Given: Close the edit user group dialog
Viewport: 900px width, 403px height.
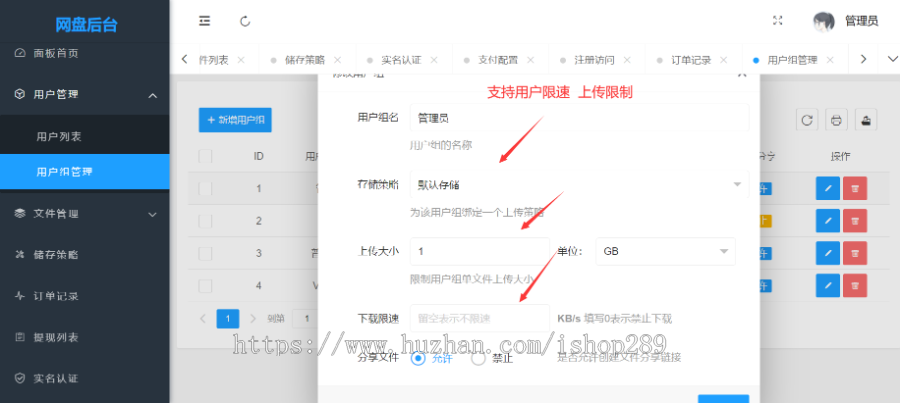Looking at the screenshot, I should pyautogui.click(x=742, y=74).
